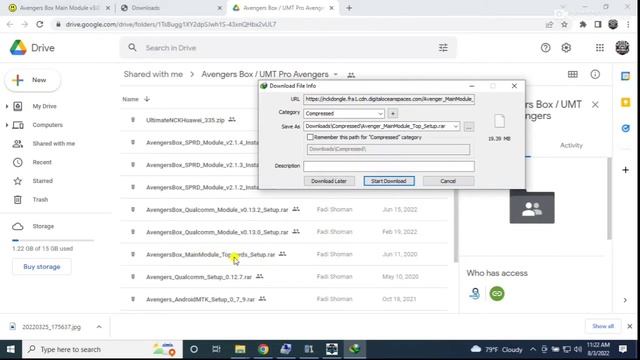The image size is (640, 360).
Task: Open Activity tab in details panel
Action: [571, 145]
